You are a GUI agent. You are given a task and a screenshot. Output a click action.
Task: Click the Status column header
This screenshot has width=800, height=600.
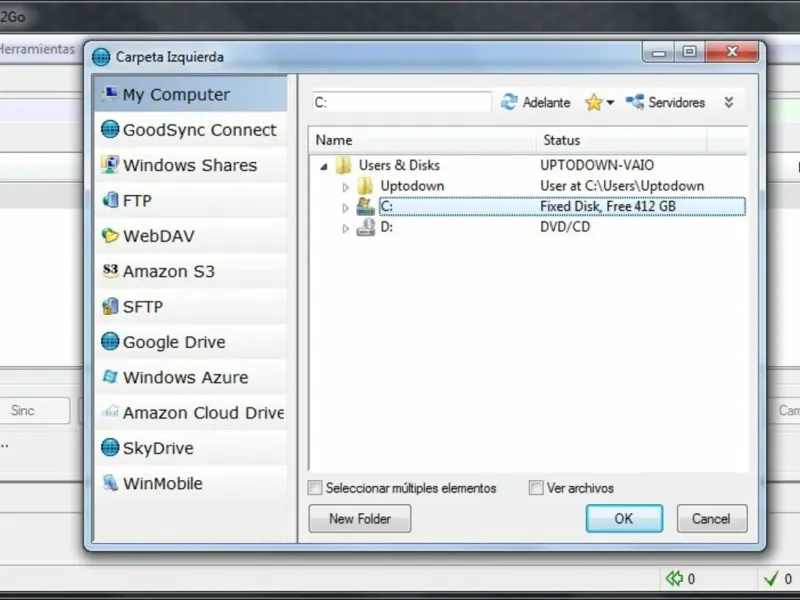coord(621,140)
